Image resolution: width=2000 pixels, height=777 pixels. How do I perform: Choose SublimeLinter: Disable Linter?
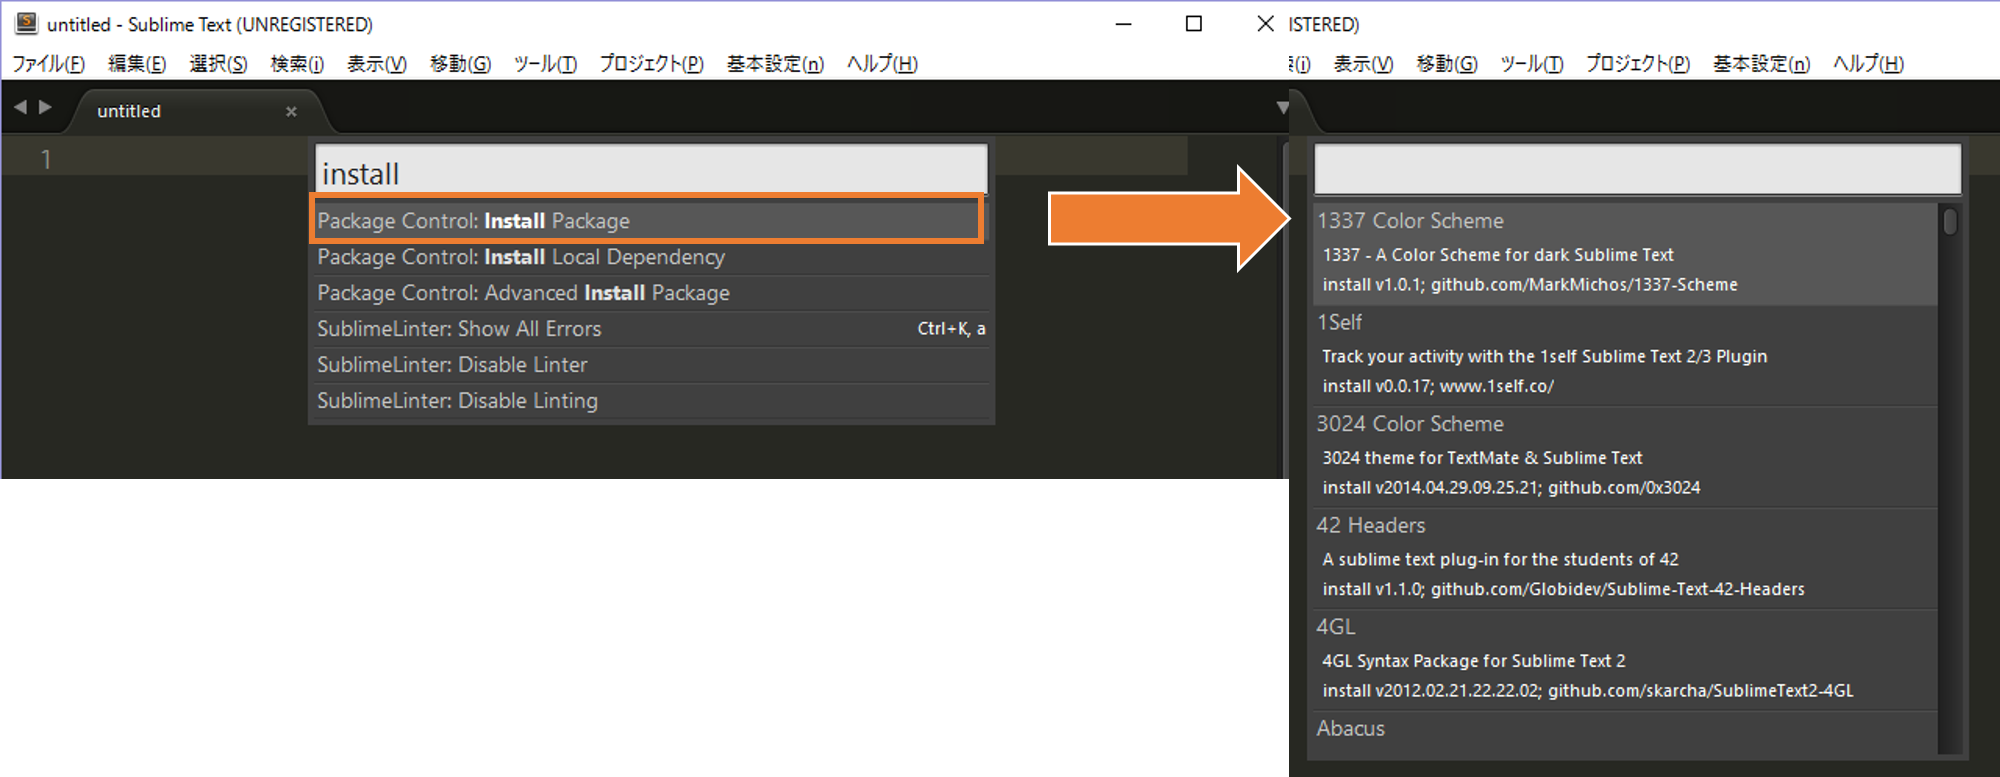651,365
